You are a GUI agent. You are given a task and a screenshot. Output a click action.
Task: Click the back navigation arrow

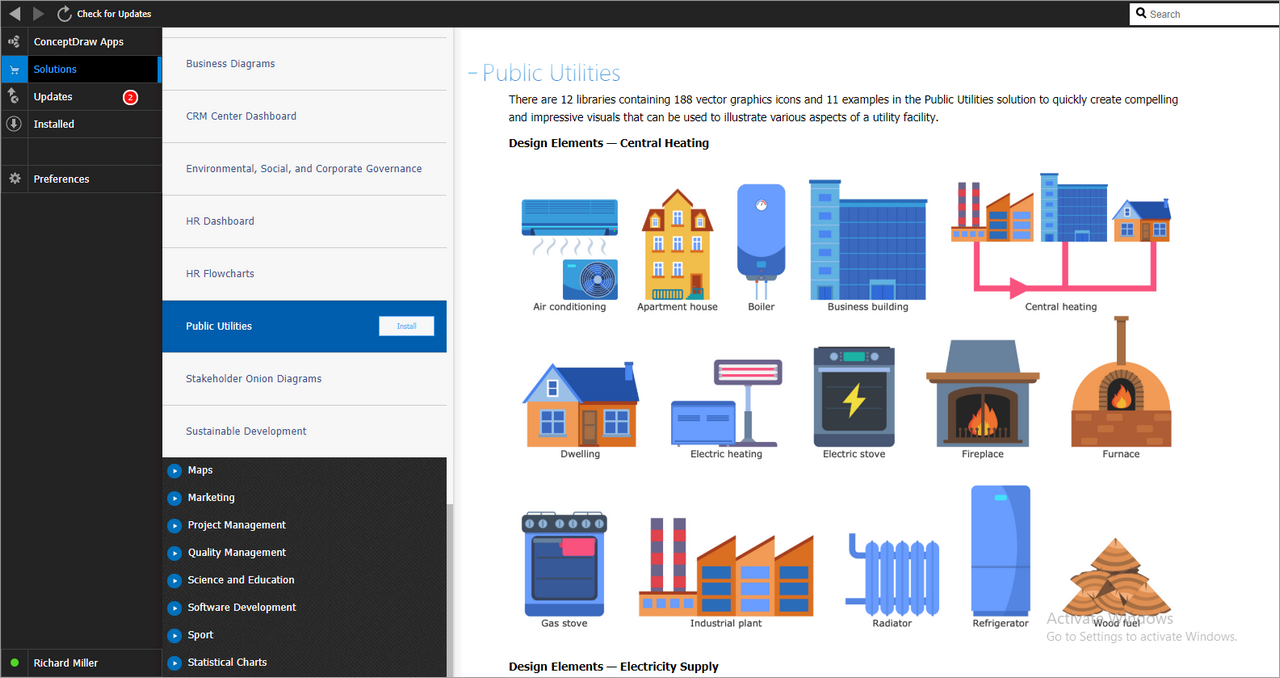click(14, 14)
